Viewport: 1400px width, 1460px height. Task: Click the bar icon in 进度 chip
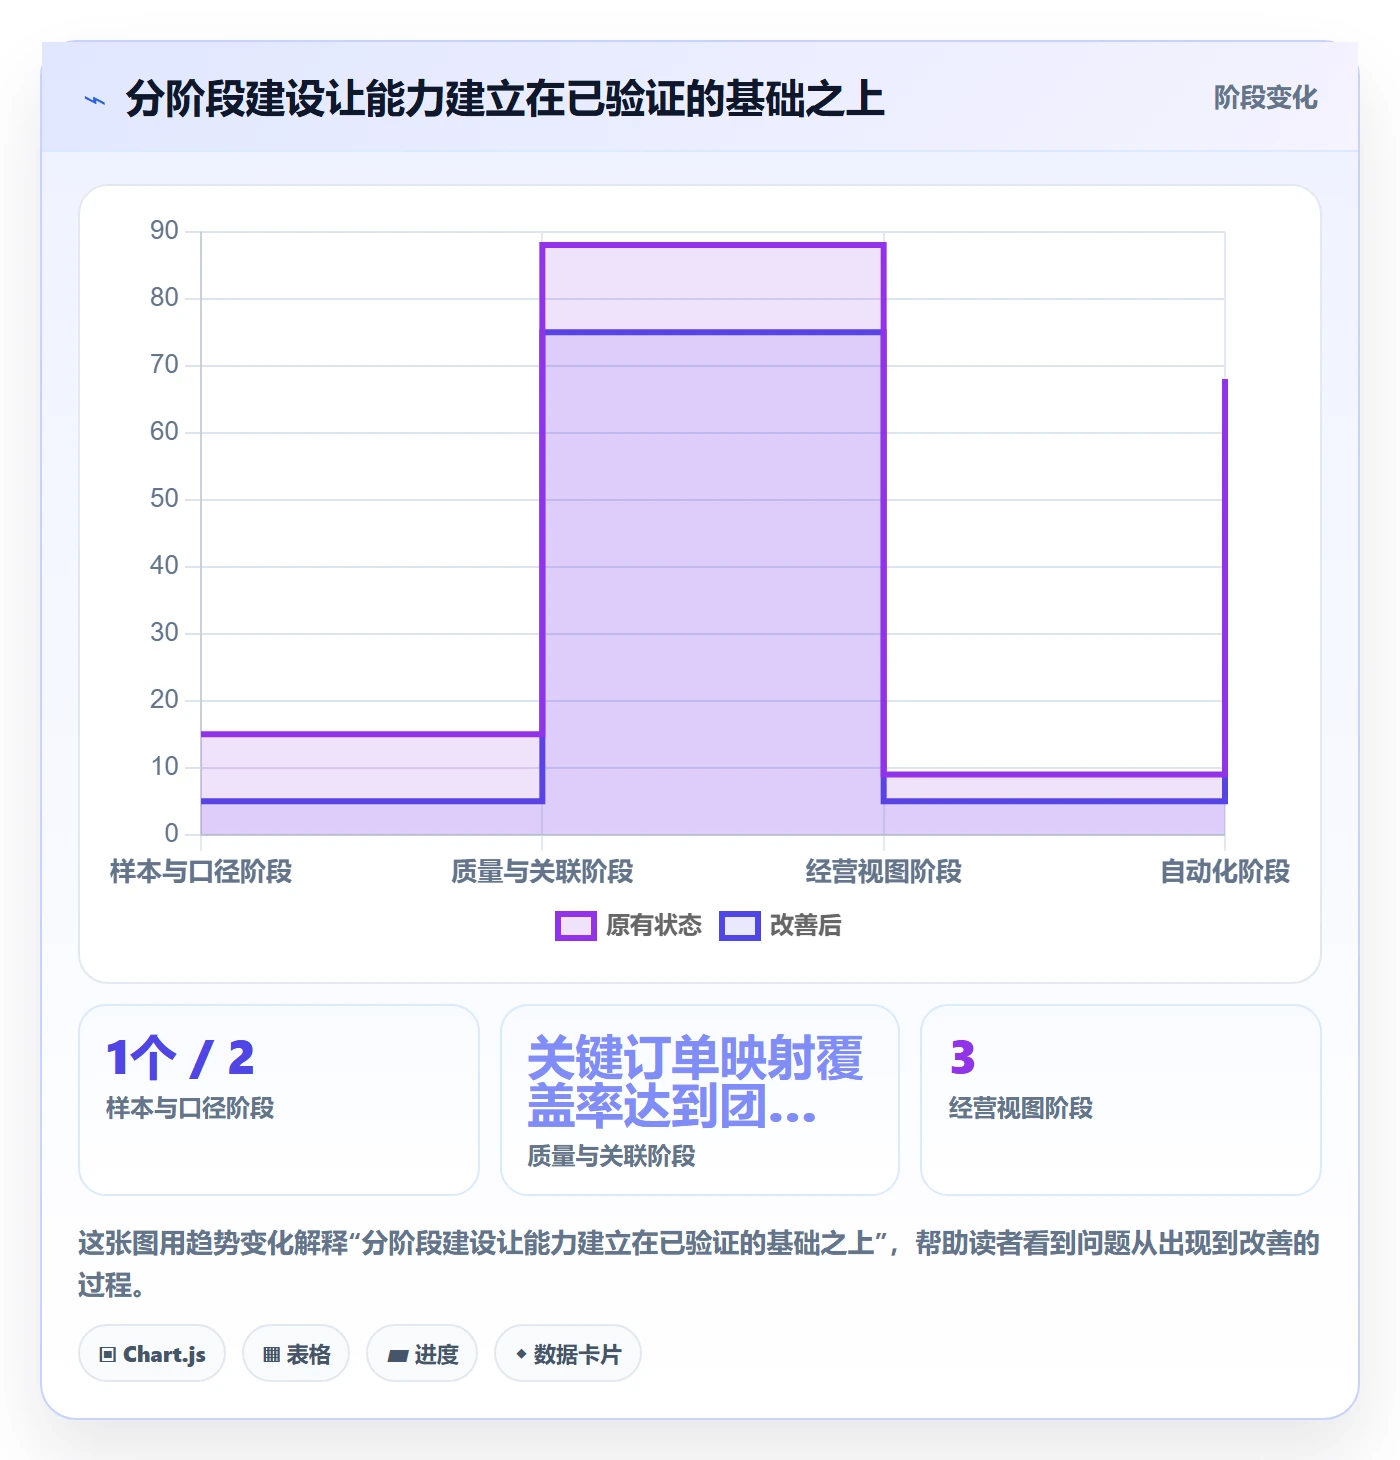[x=398, y=1356]
